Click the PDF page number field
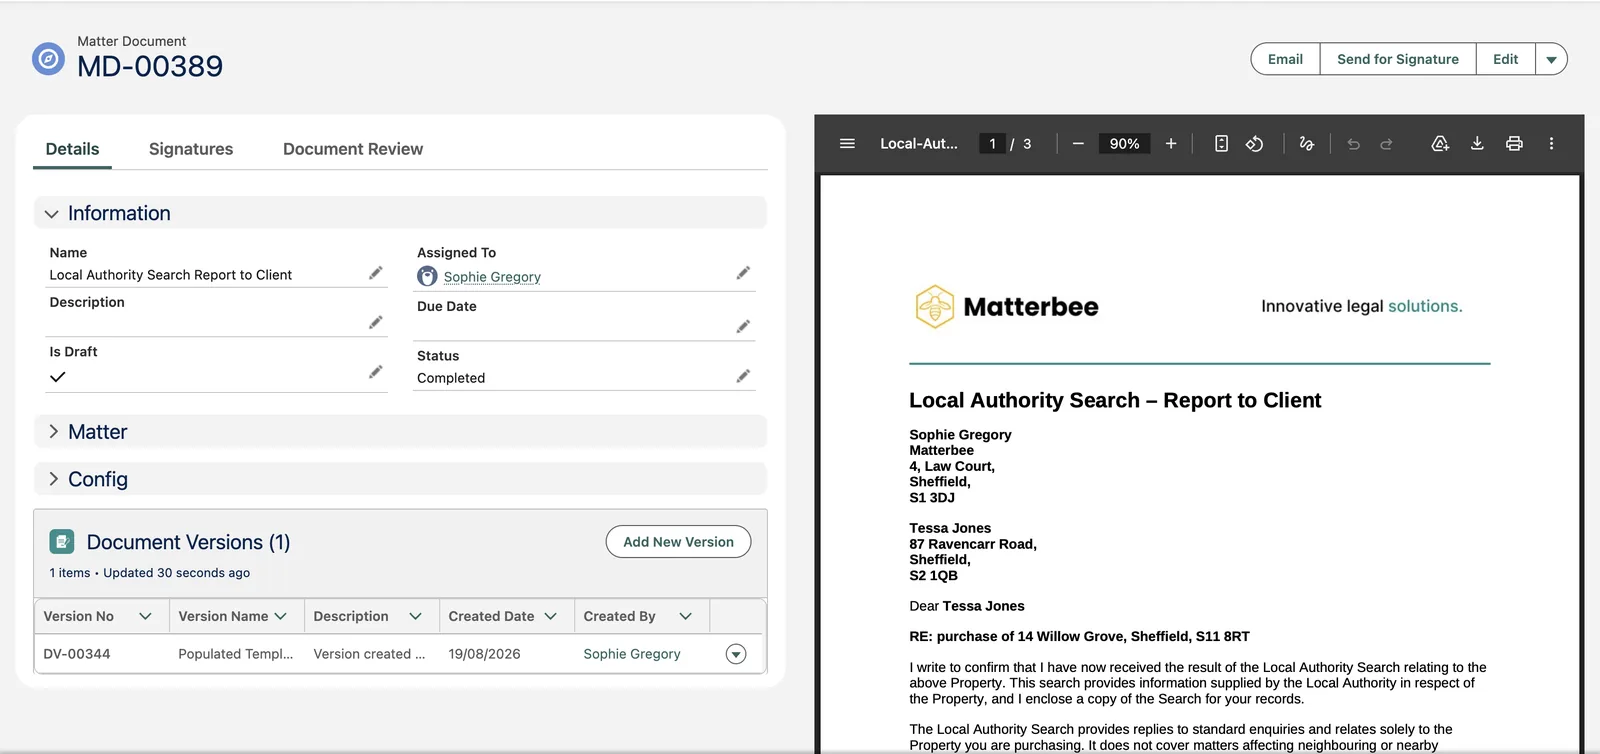The height and width of the screenshot is (754, 1600). pos(992,144)
